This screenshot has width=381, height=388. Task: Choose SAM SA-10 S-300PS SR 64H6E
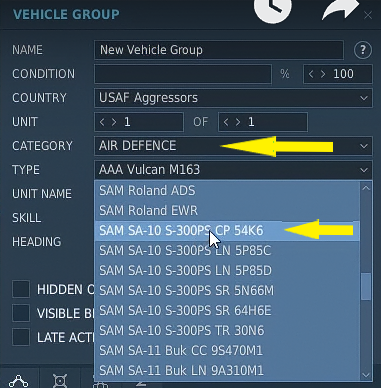coord(227,311)
